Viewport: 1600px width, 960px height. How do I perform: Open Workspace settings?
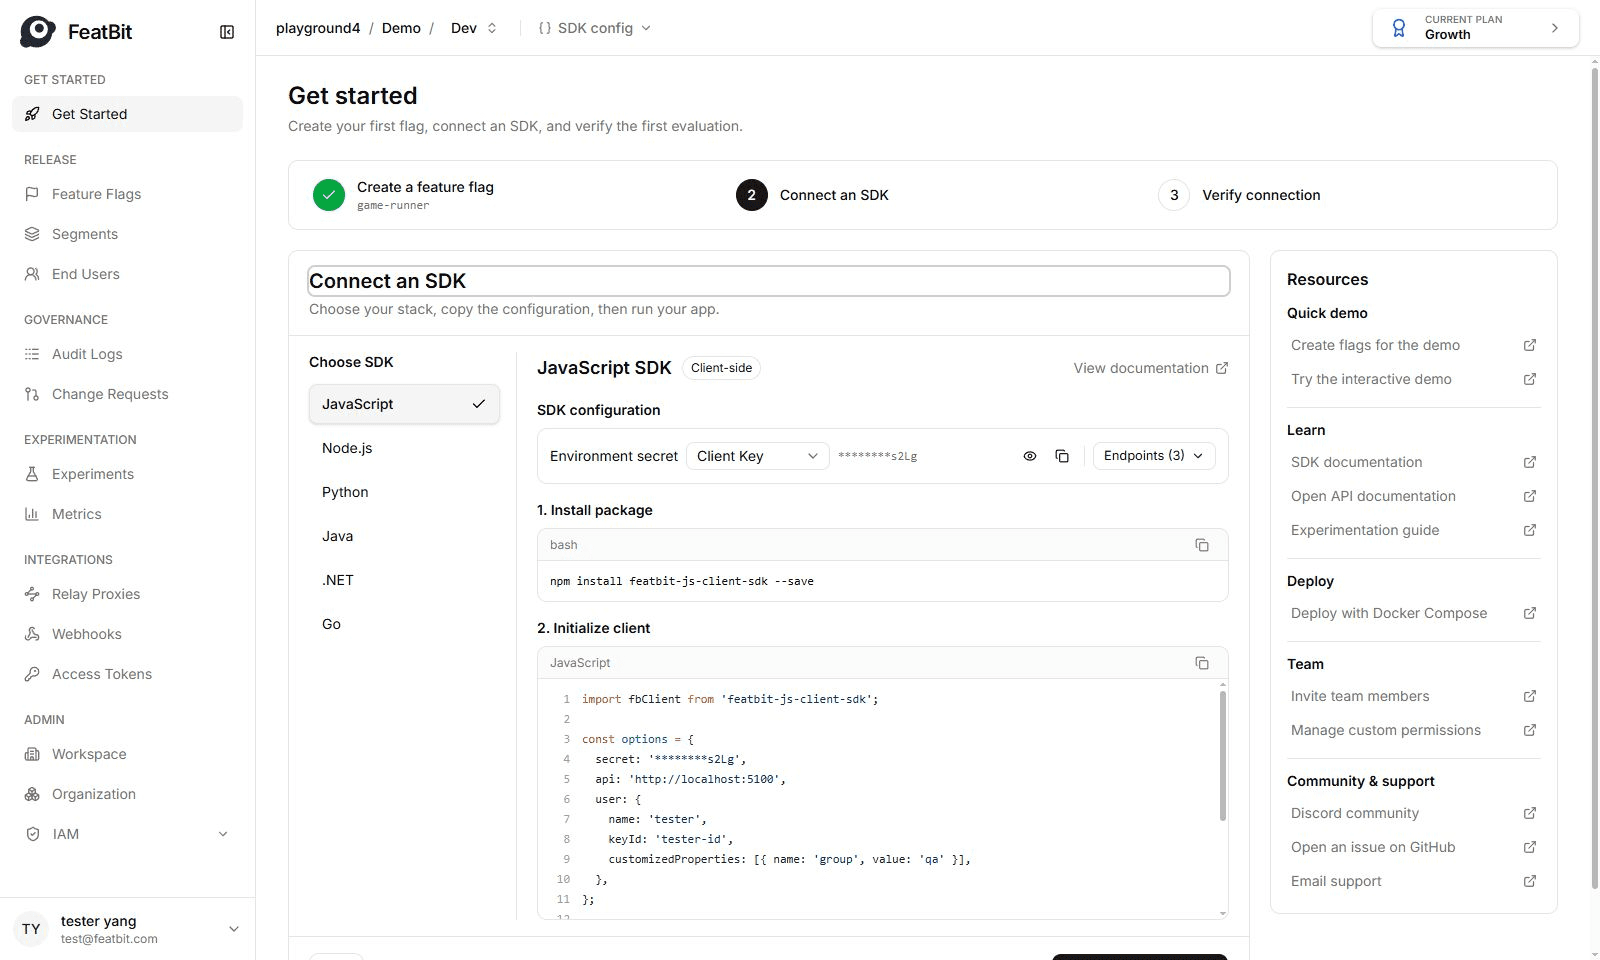pyautogui.click(x=128, y=754)
